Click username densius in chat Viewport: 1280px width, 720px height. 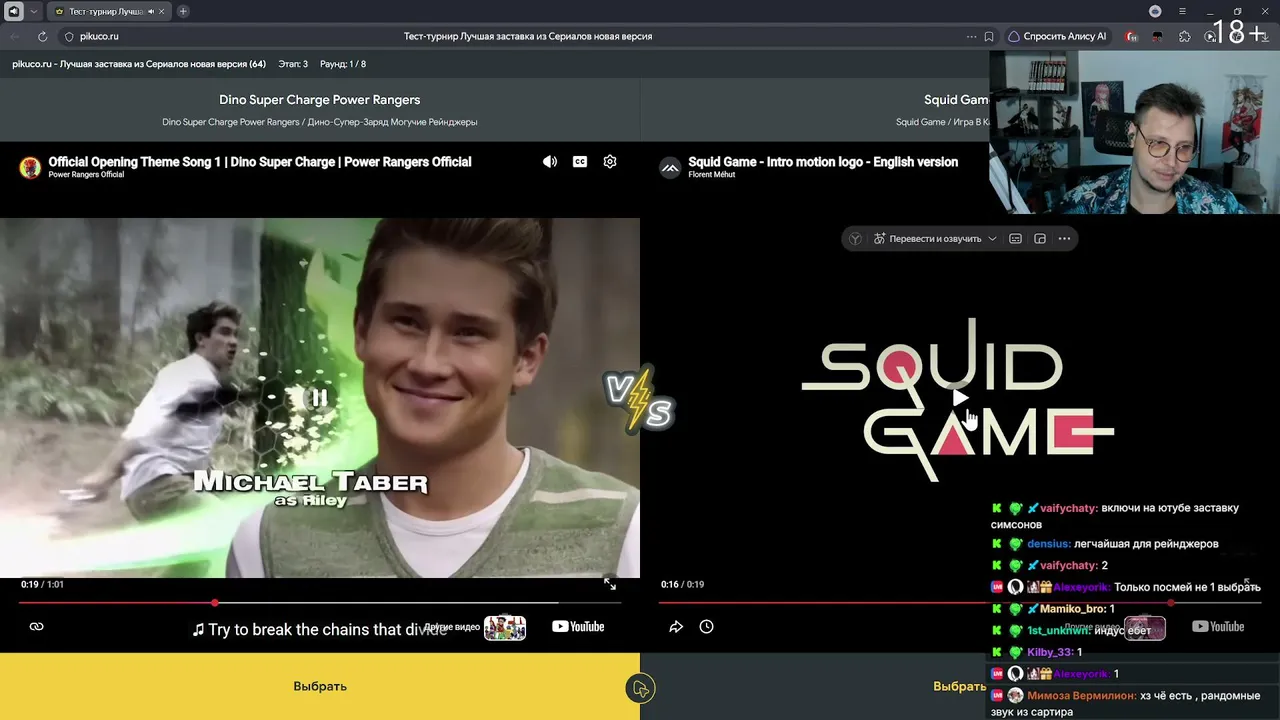coord(1048,544)
